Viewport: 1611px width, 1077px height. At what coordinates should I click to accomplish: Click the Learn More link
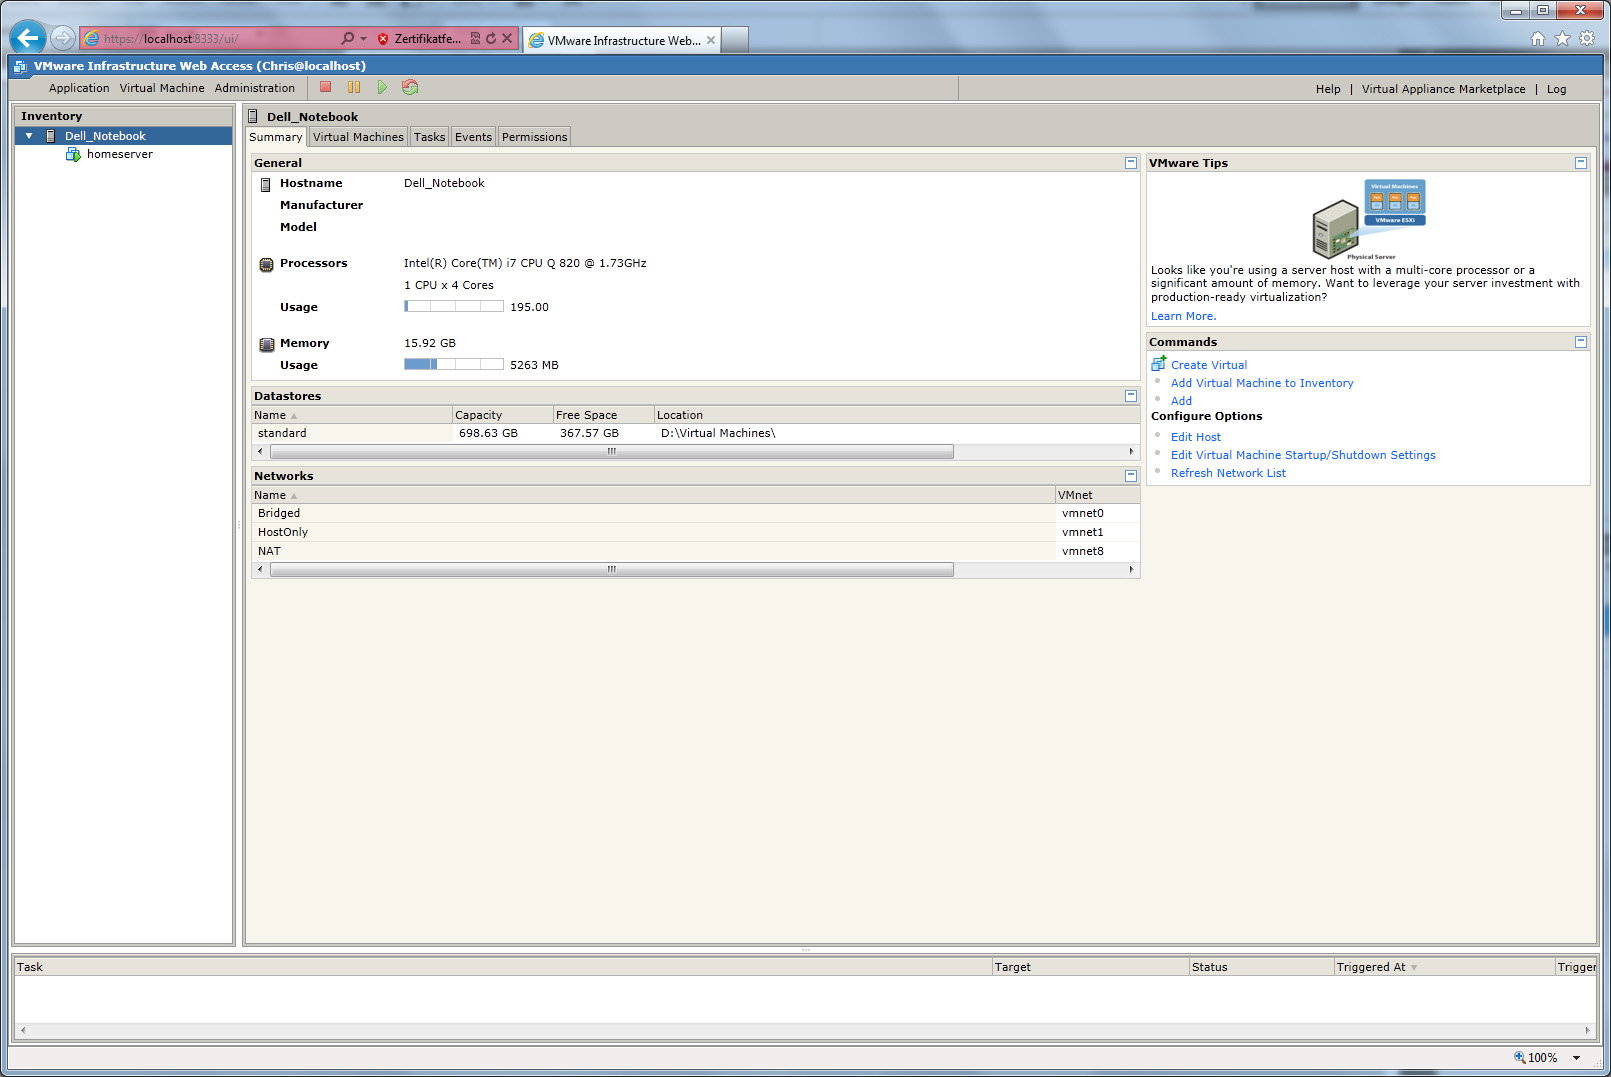click(1183, 316)
